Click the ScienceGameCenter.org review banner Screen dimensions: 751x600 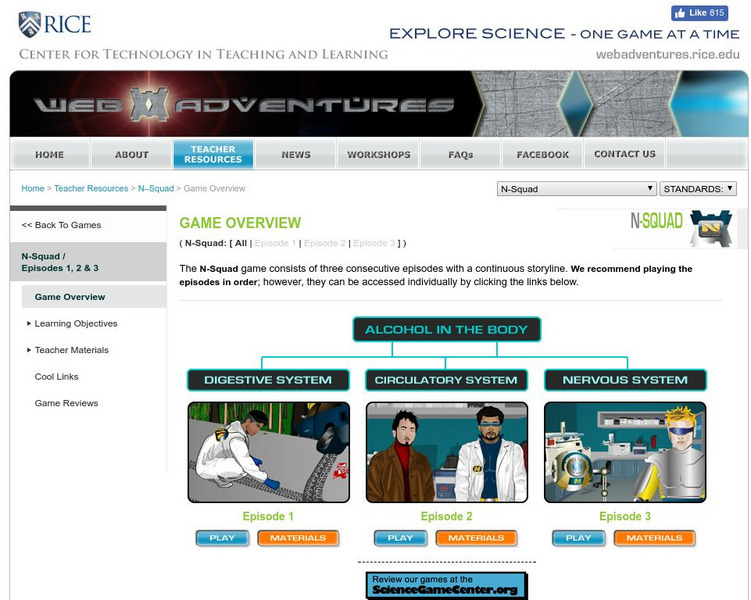pos(446,585)
